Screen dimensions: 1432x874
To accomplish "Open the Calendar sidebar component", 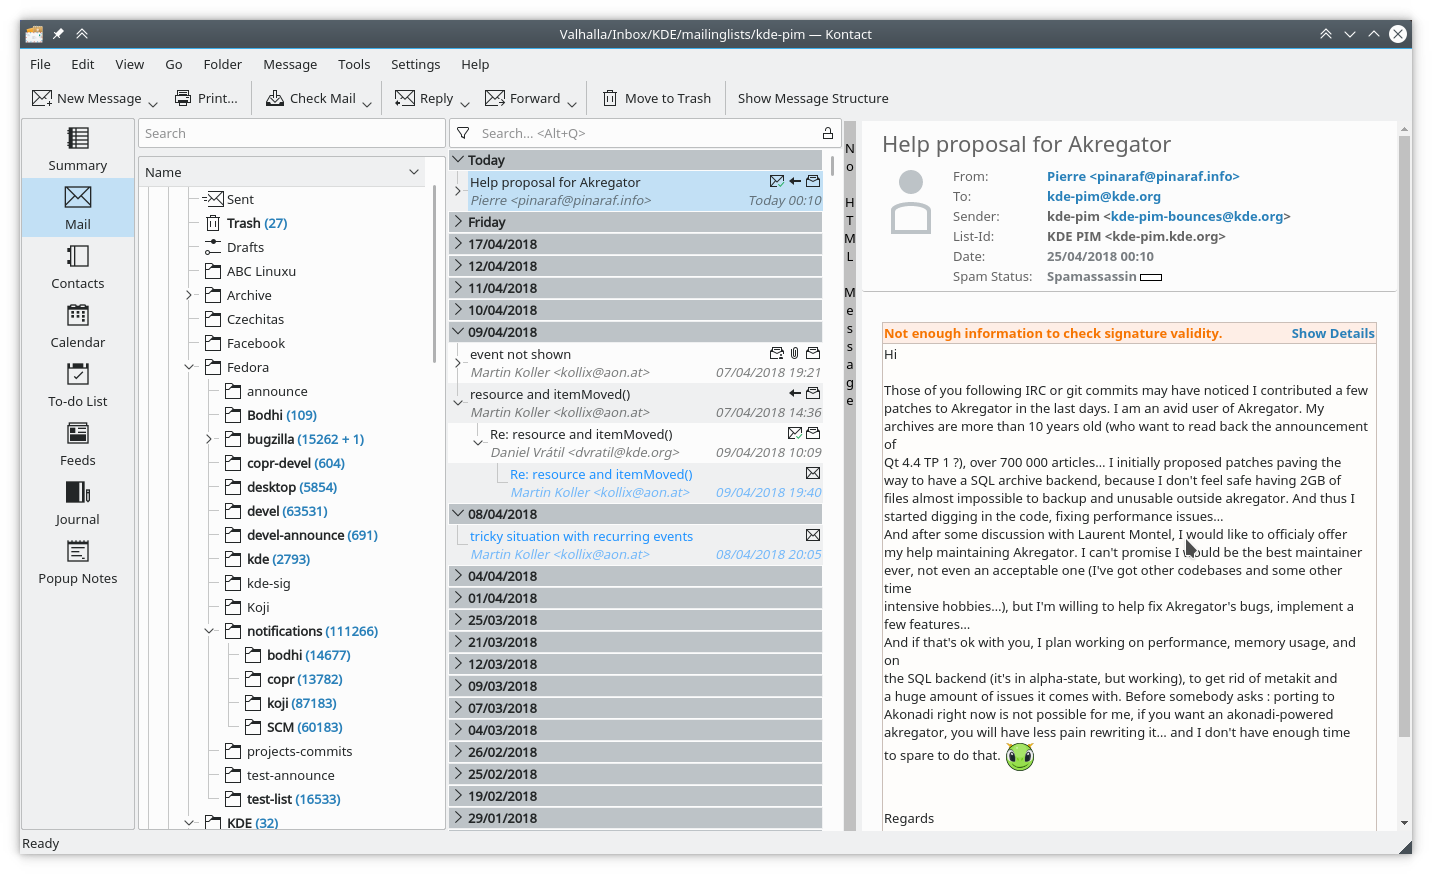I will 78,326.
